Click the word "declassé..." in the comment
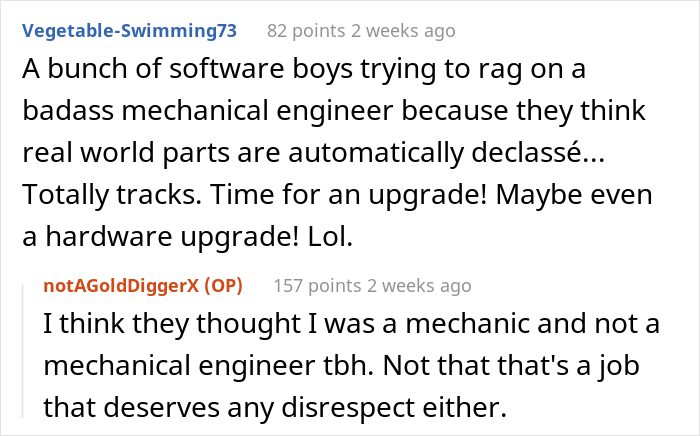Viewport: 700px width, 436px height. pos(538,153)
